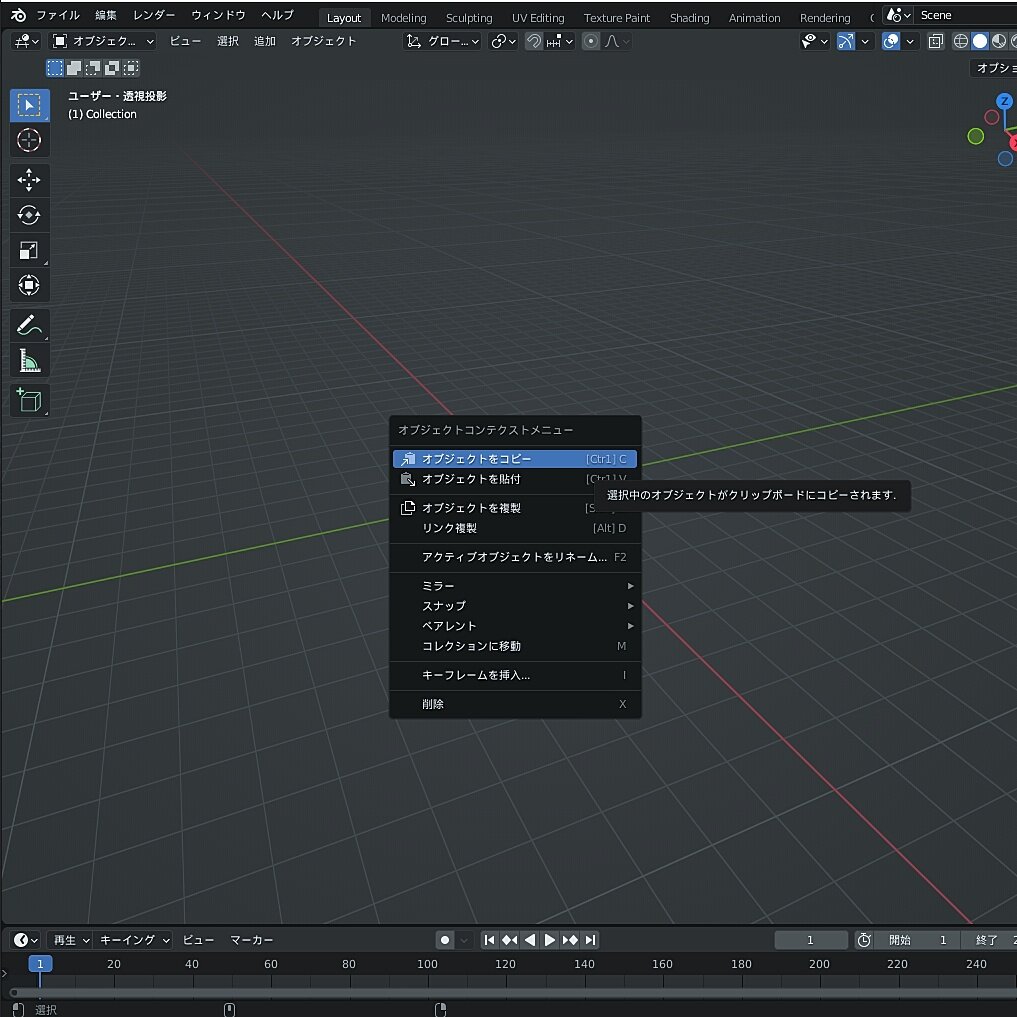
Task: Choose the extend selection mode icon
Action: coord(74,67)
